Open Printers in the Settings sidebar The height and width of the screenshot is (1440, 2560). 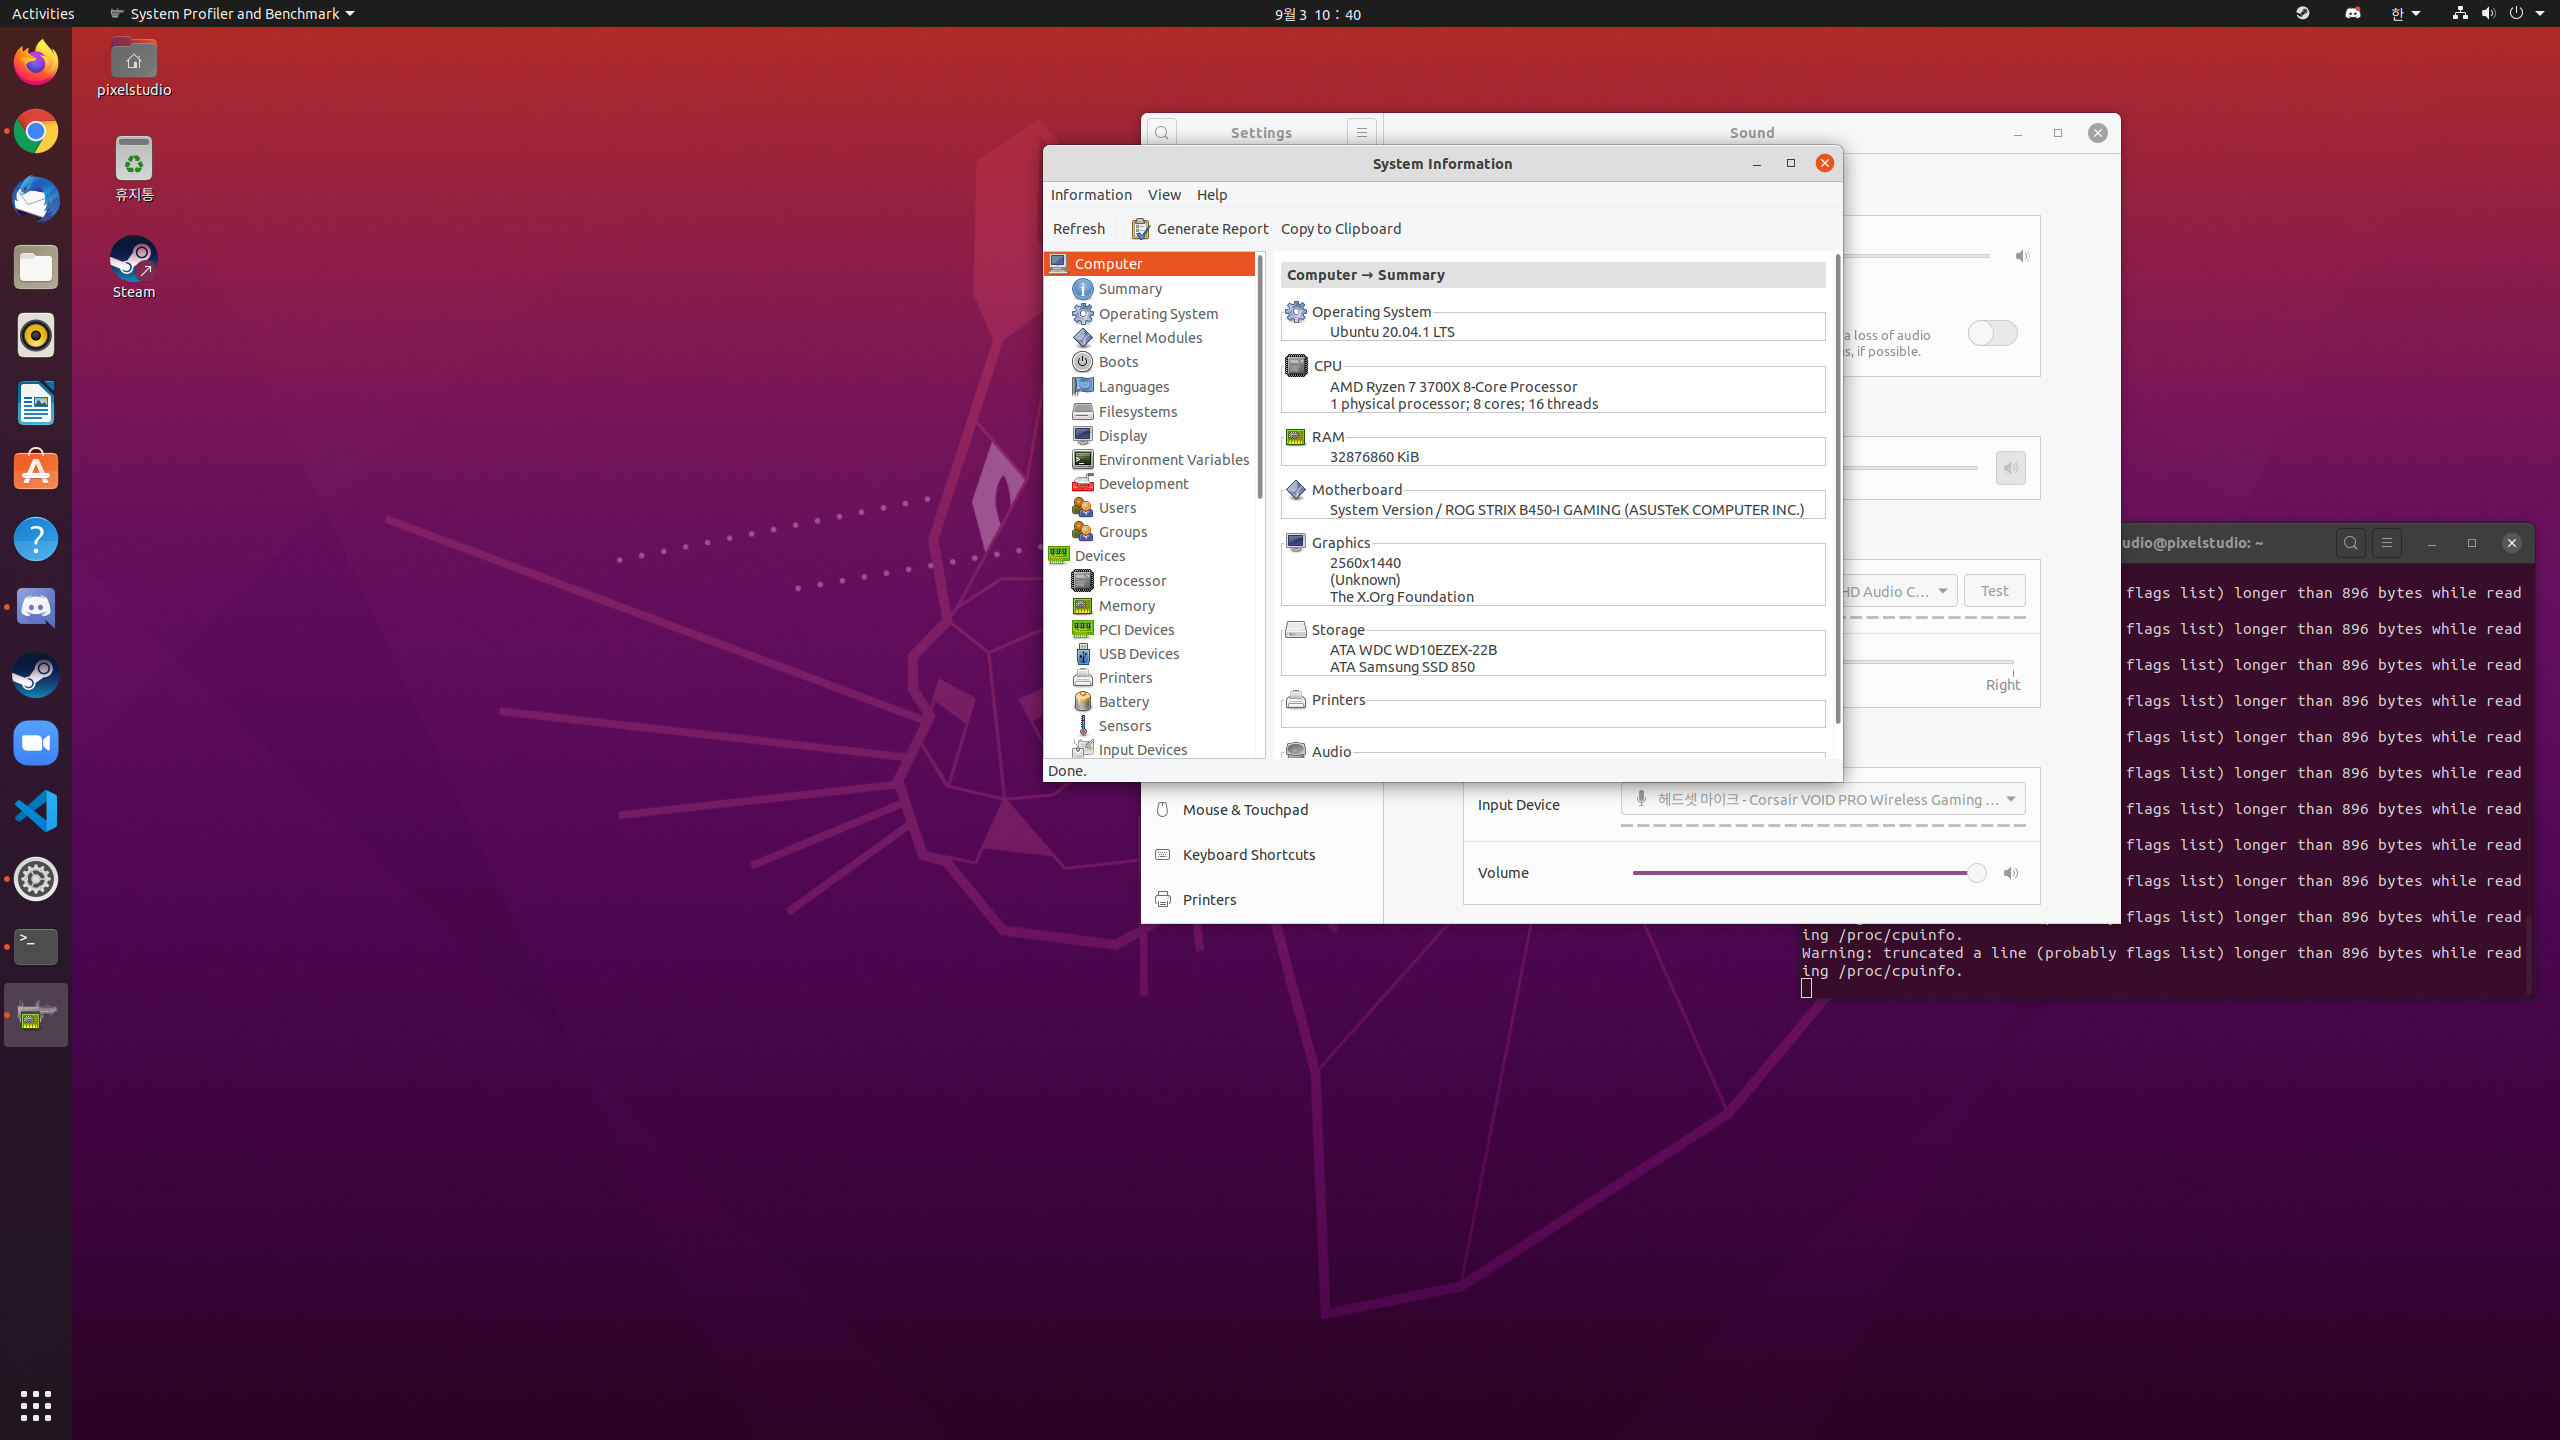point(1262,900)
